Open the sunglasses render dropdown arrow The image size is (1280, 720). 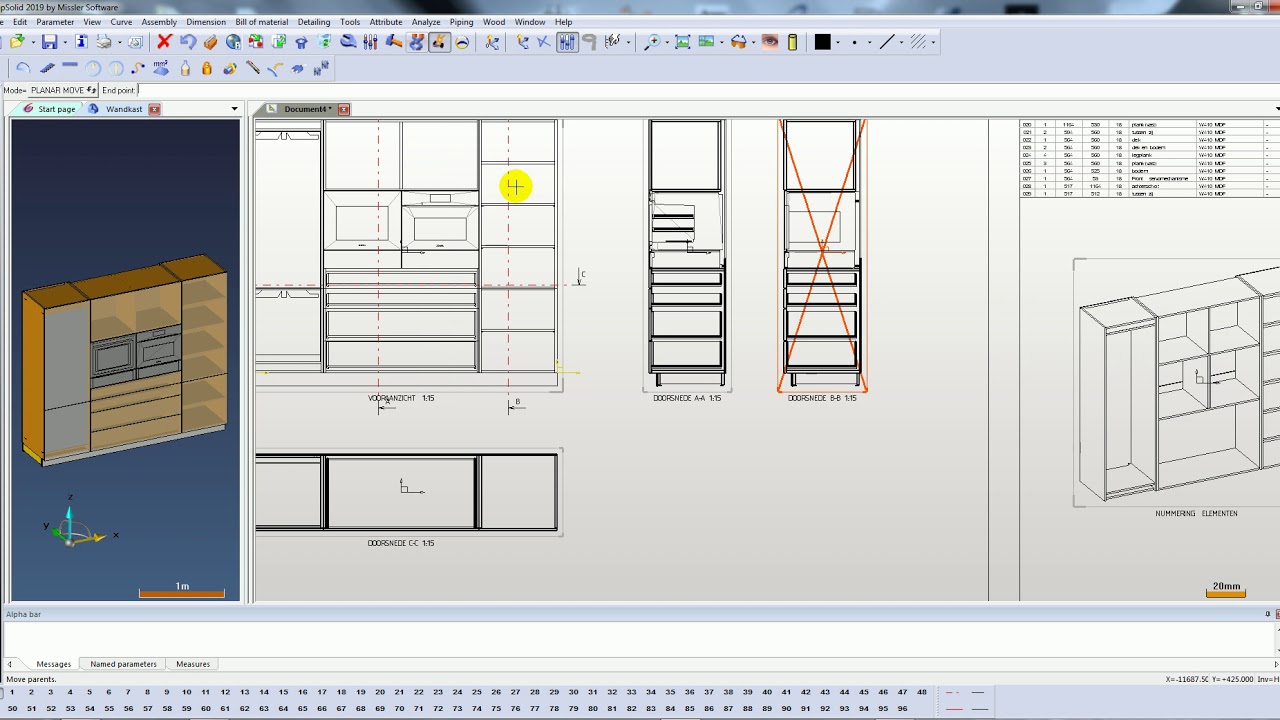pos(754,42)
